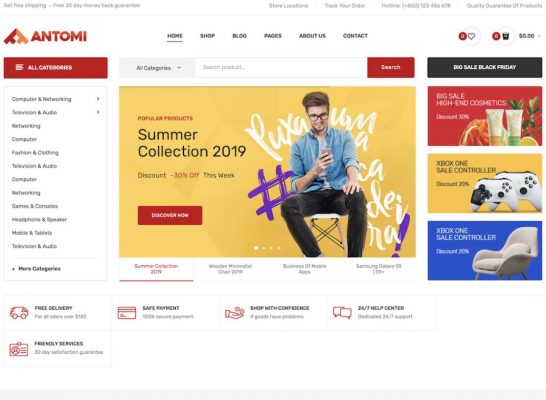Expand More Categories in sidebar
The width and height of the screenshot is (546, 400).
(36, 269)
